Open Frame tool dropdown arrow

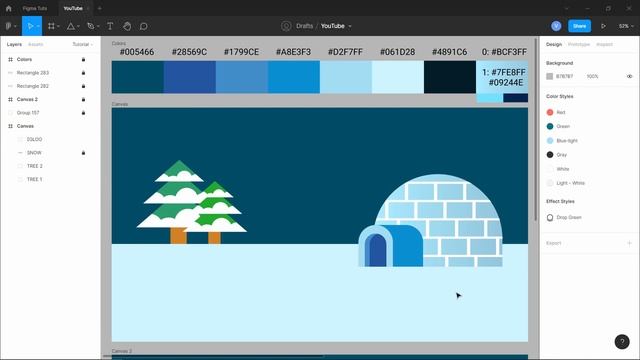point(58,27)
